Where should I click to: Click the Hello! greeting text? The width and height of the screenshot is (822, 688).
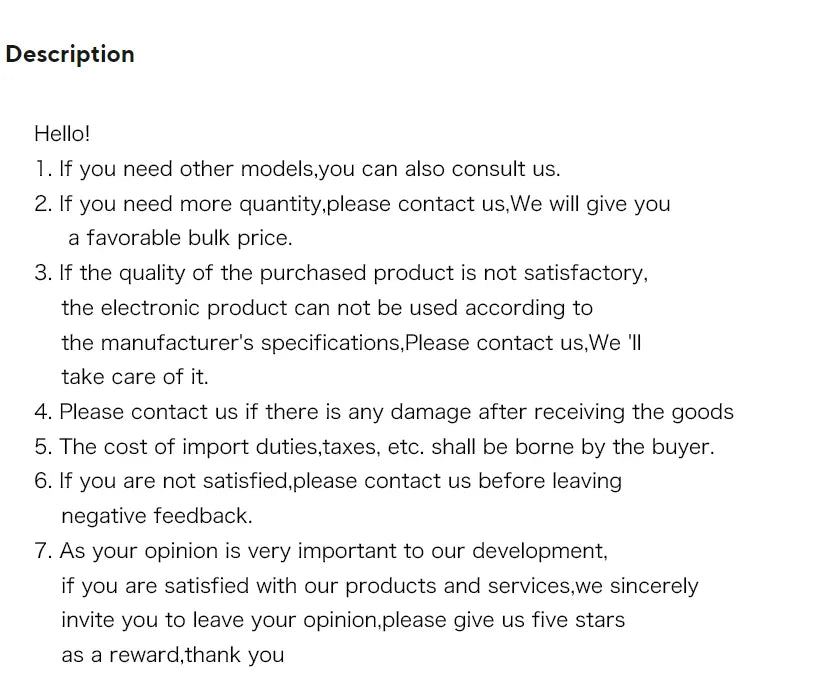tap(62, 134)
